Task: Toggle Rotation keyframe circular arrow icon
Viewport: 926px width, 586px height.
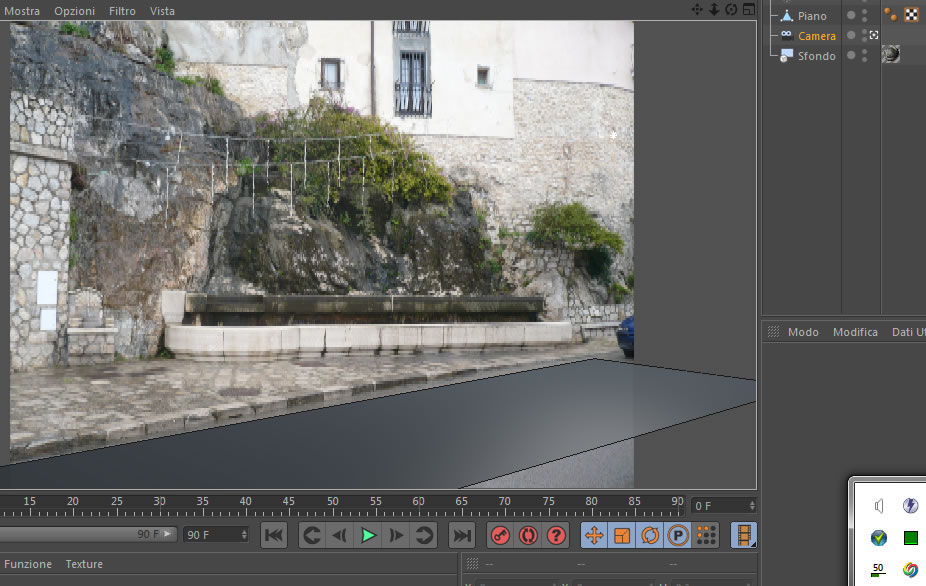Action: [x=650, y=536]
